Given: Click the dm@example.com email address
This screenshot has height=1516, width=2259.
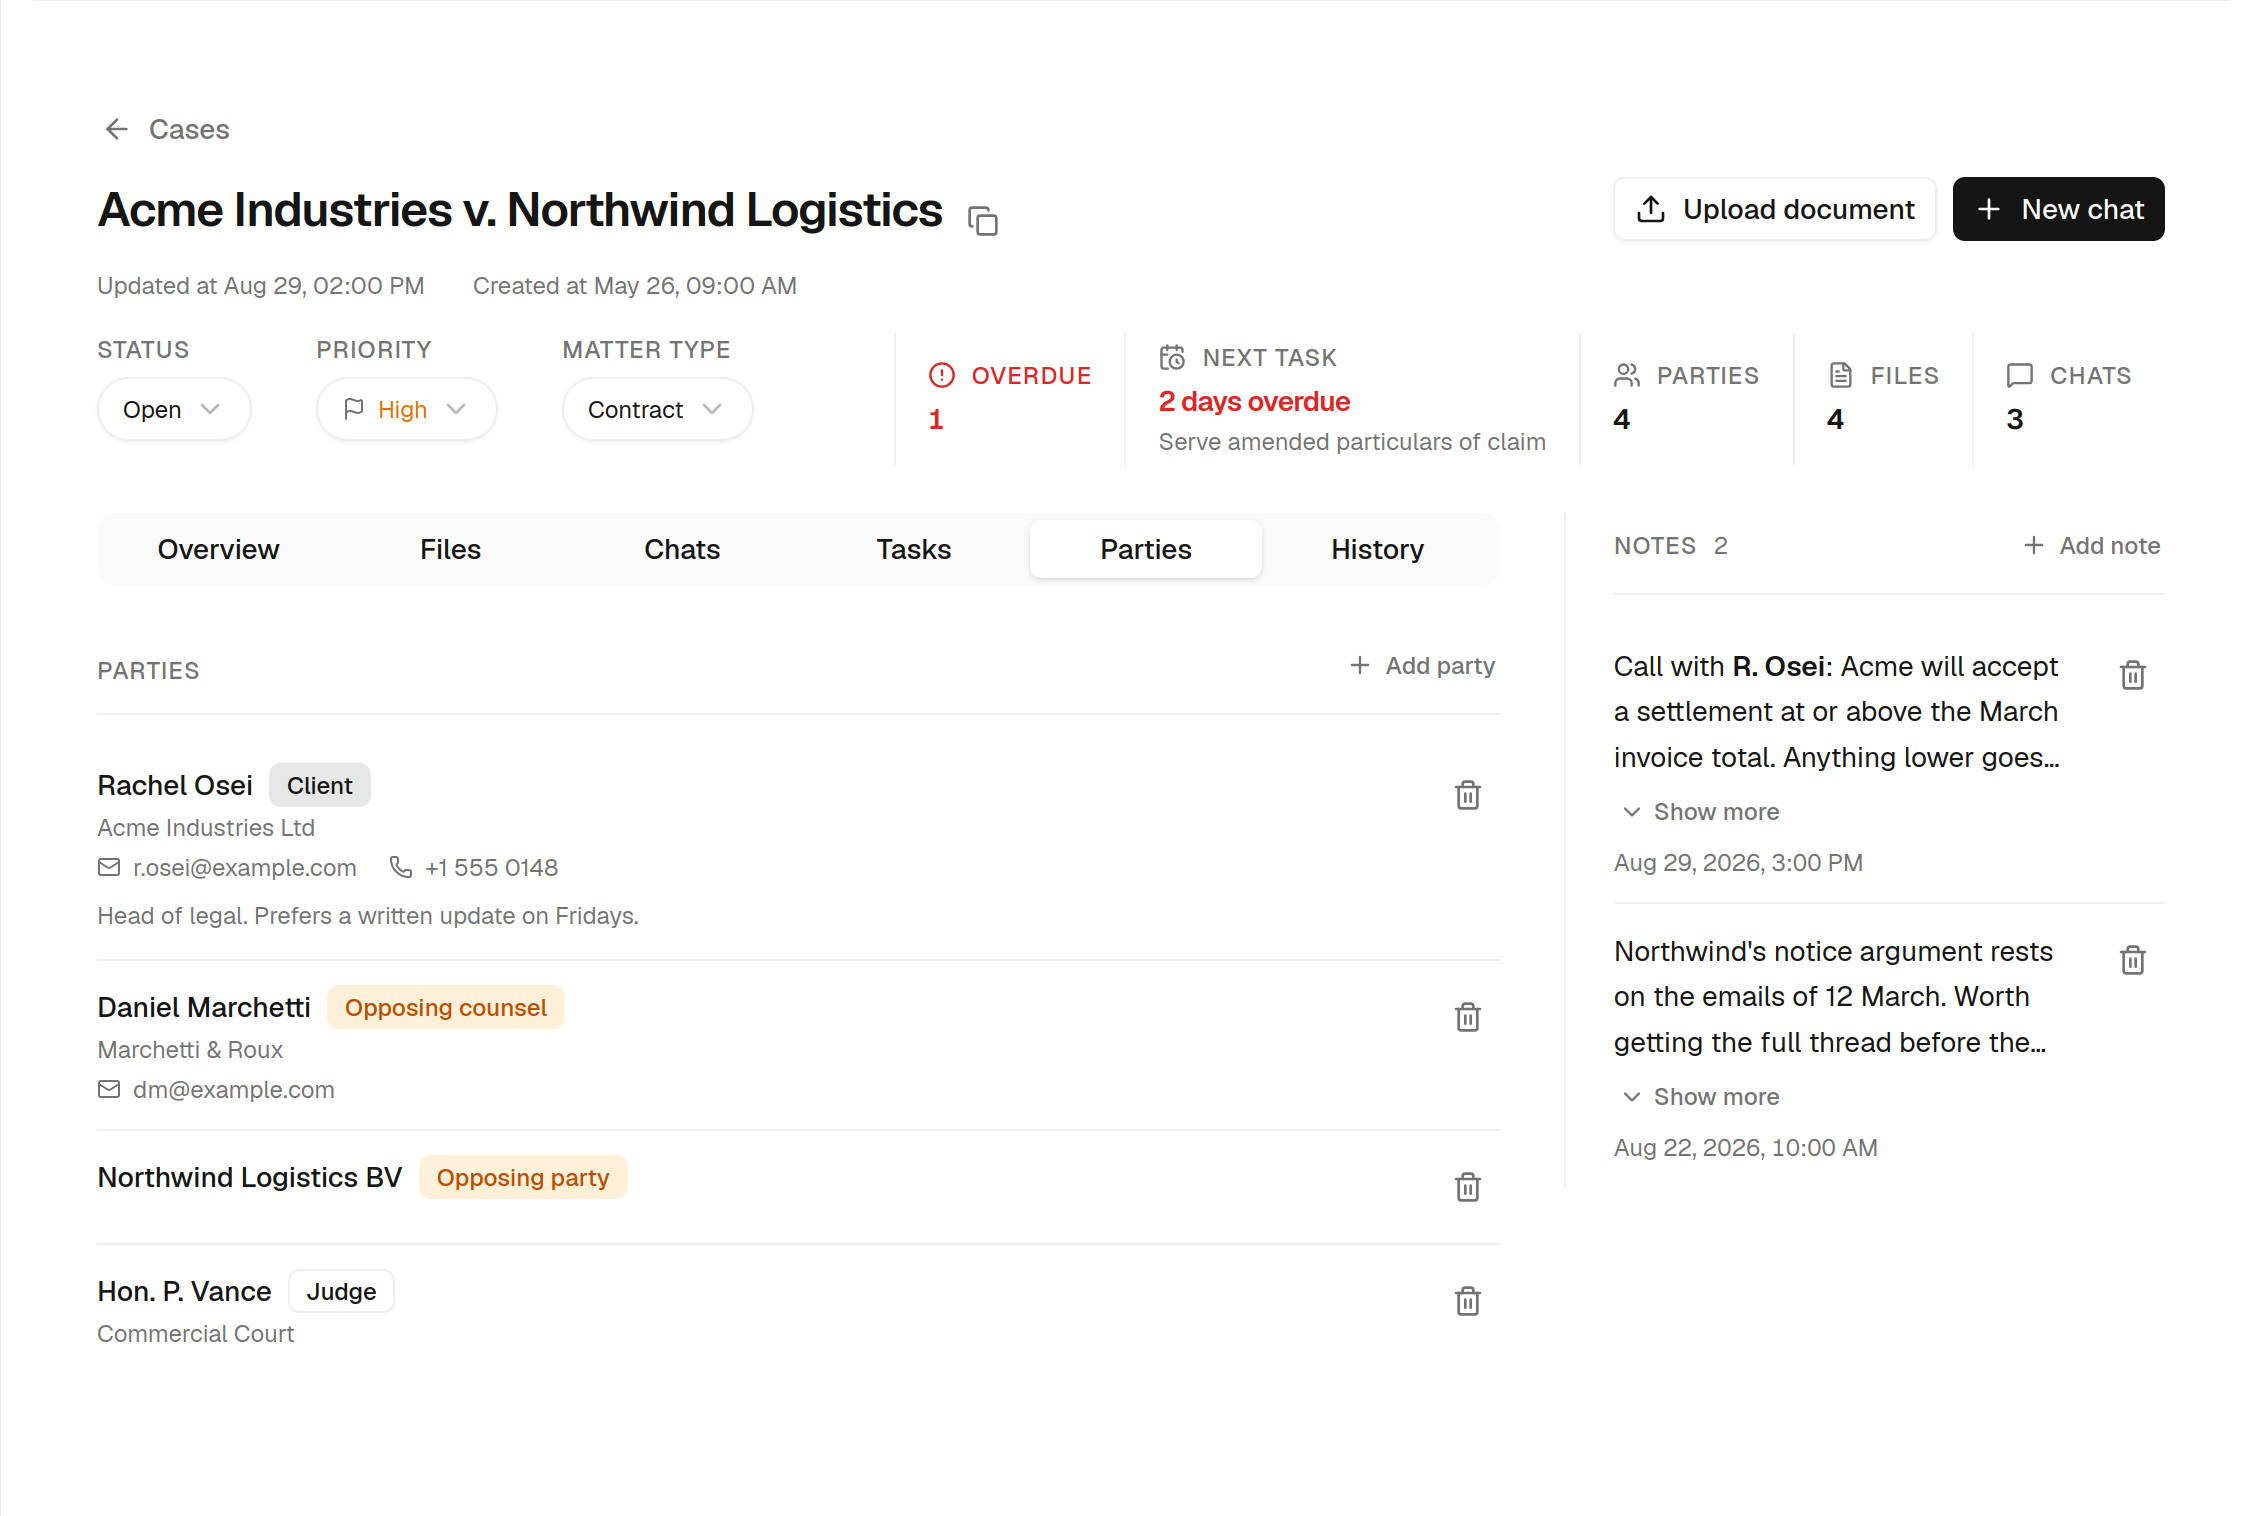Looking at the screenshot, I should click(233, 1089).
